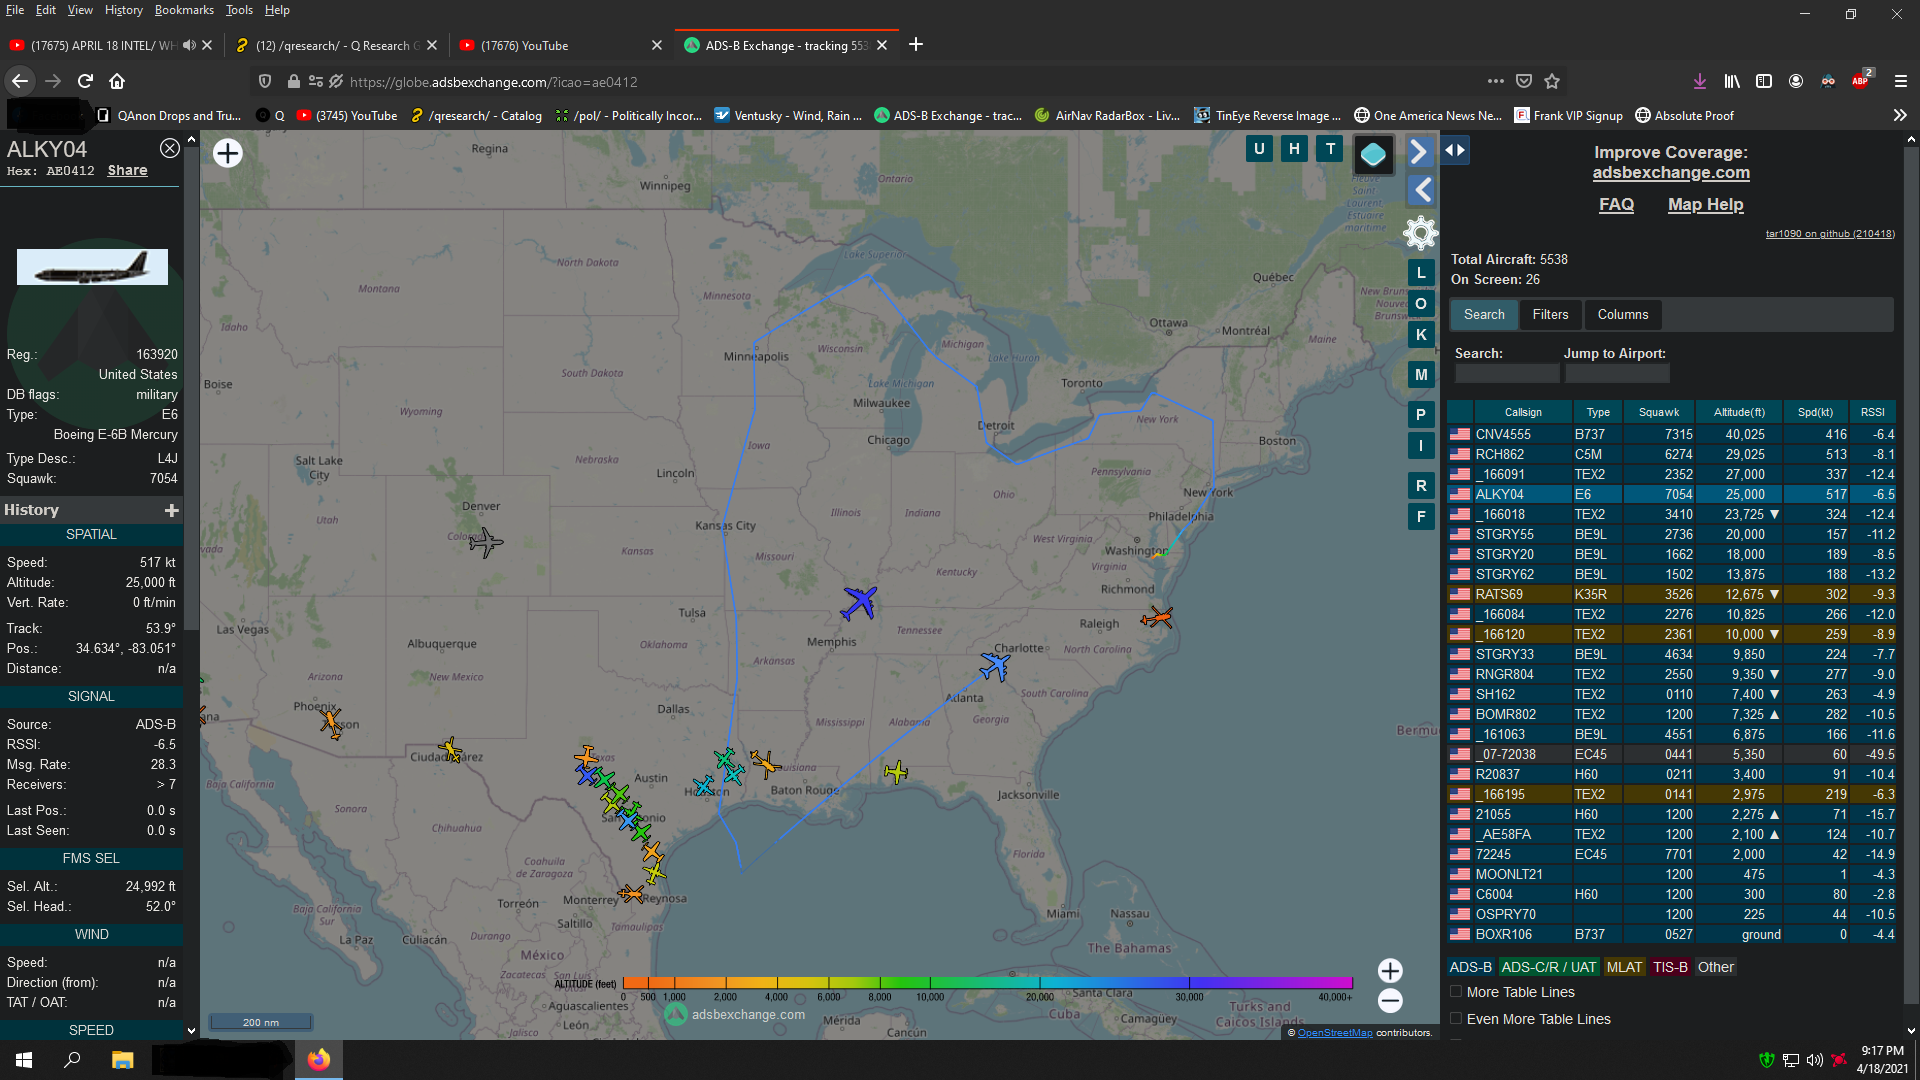Expand the History section plus icon

172,511
